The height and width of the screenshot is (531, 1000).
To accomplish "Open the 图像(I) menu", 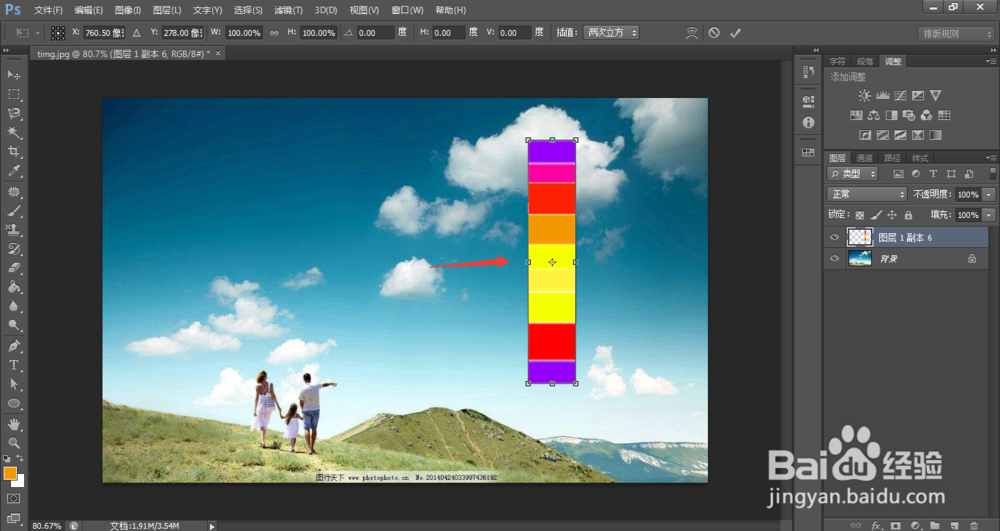I will pyautogui.click(x=128, y=10).
